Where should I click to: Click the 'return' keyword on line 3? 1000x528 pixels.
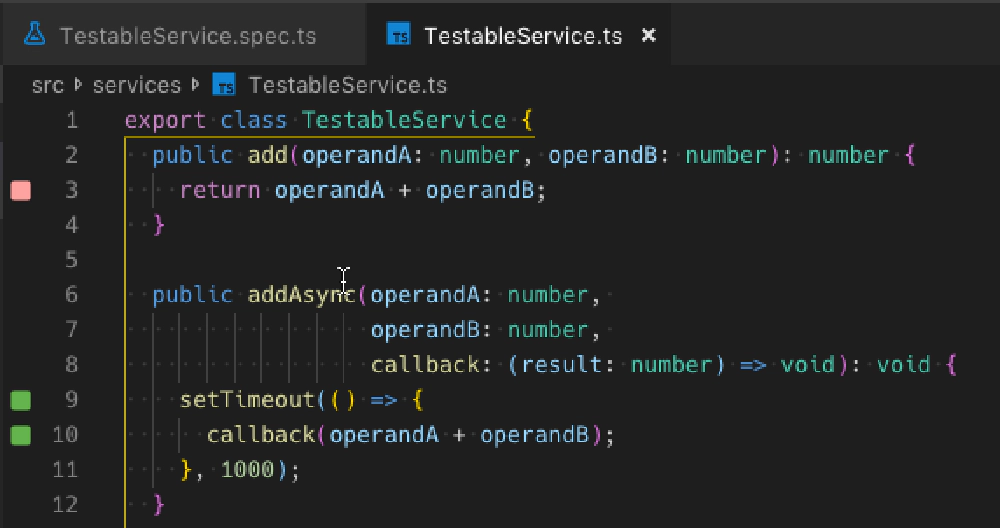point(220,191)
